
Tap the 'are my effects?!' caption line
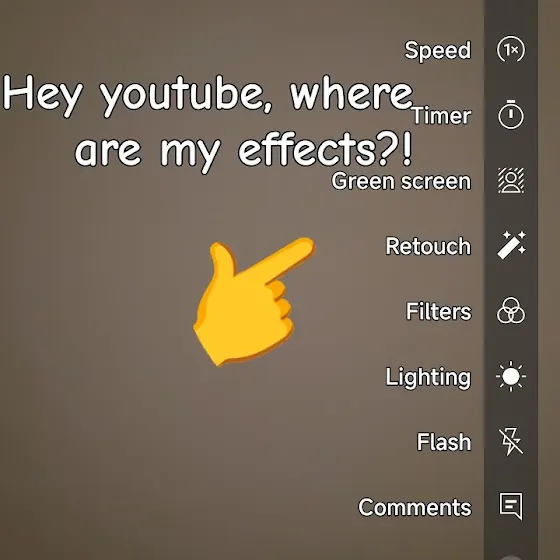(243, 151)
